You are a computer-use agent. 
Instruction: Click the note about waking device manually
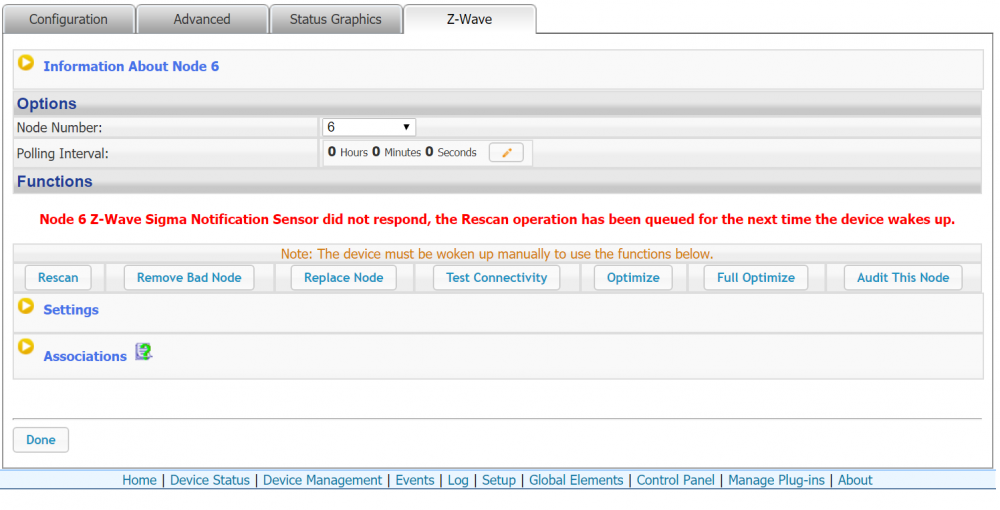click(497, 254)
